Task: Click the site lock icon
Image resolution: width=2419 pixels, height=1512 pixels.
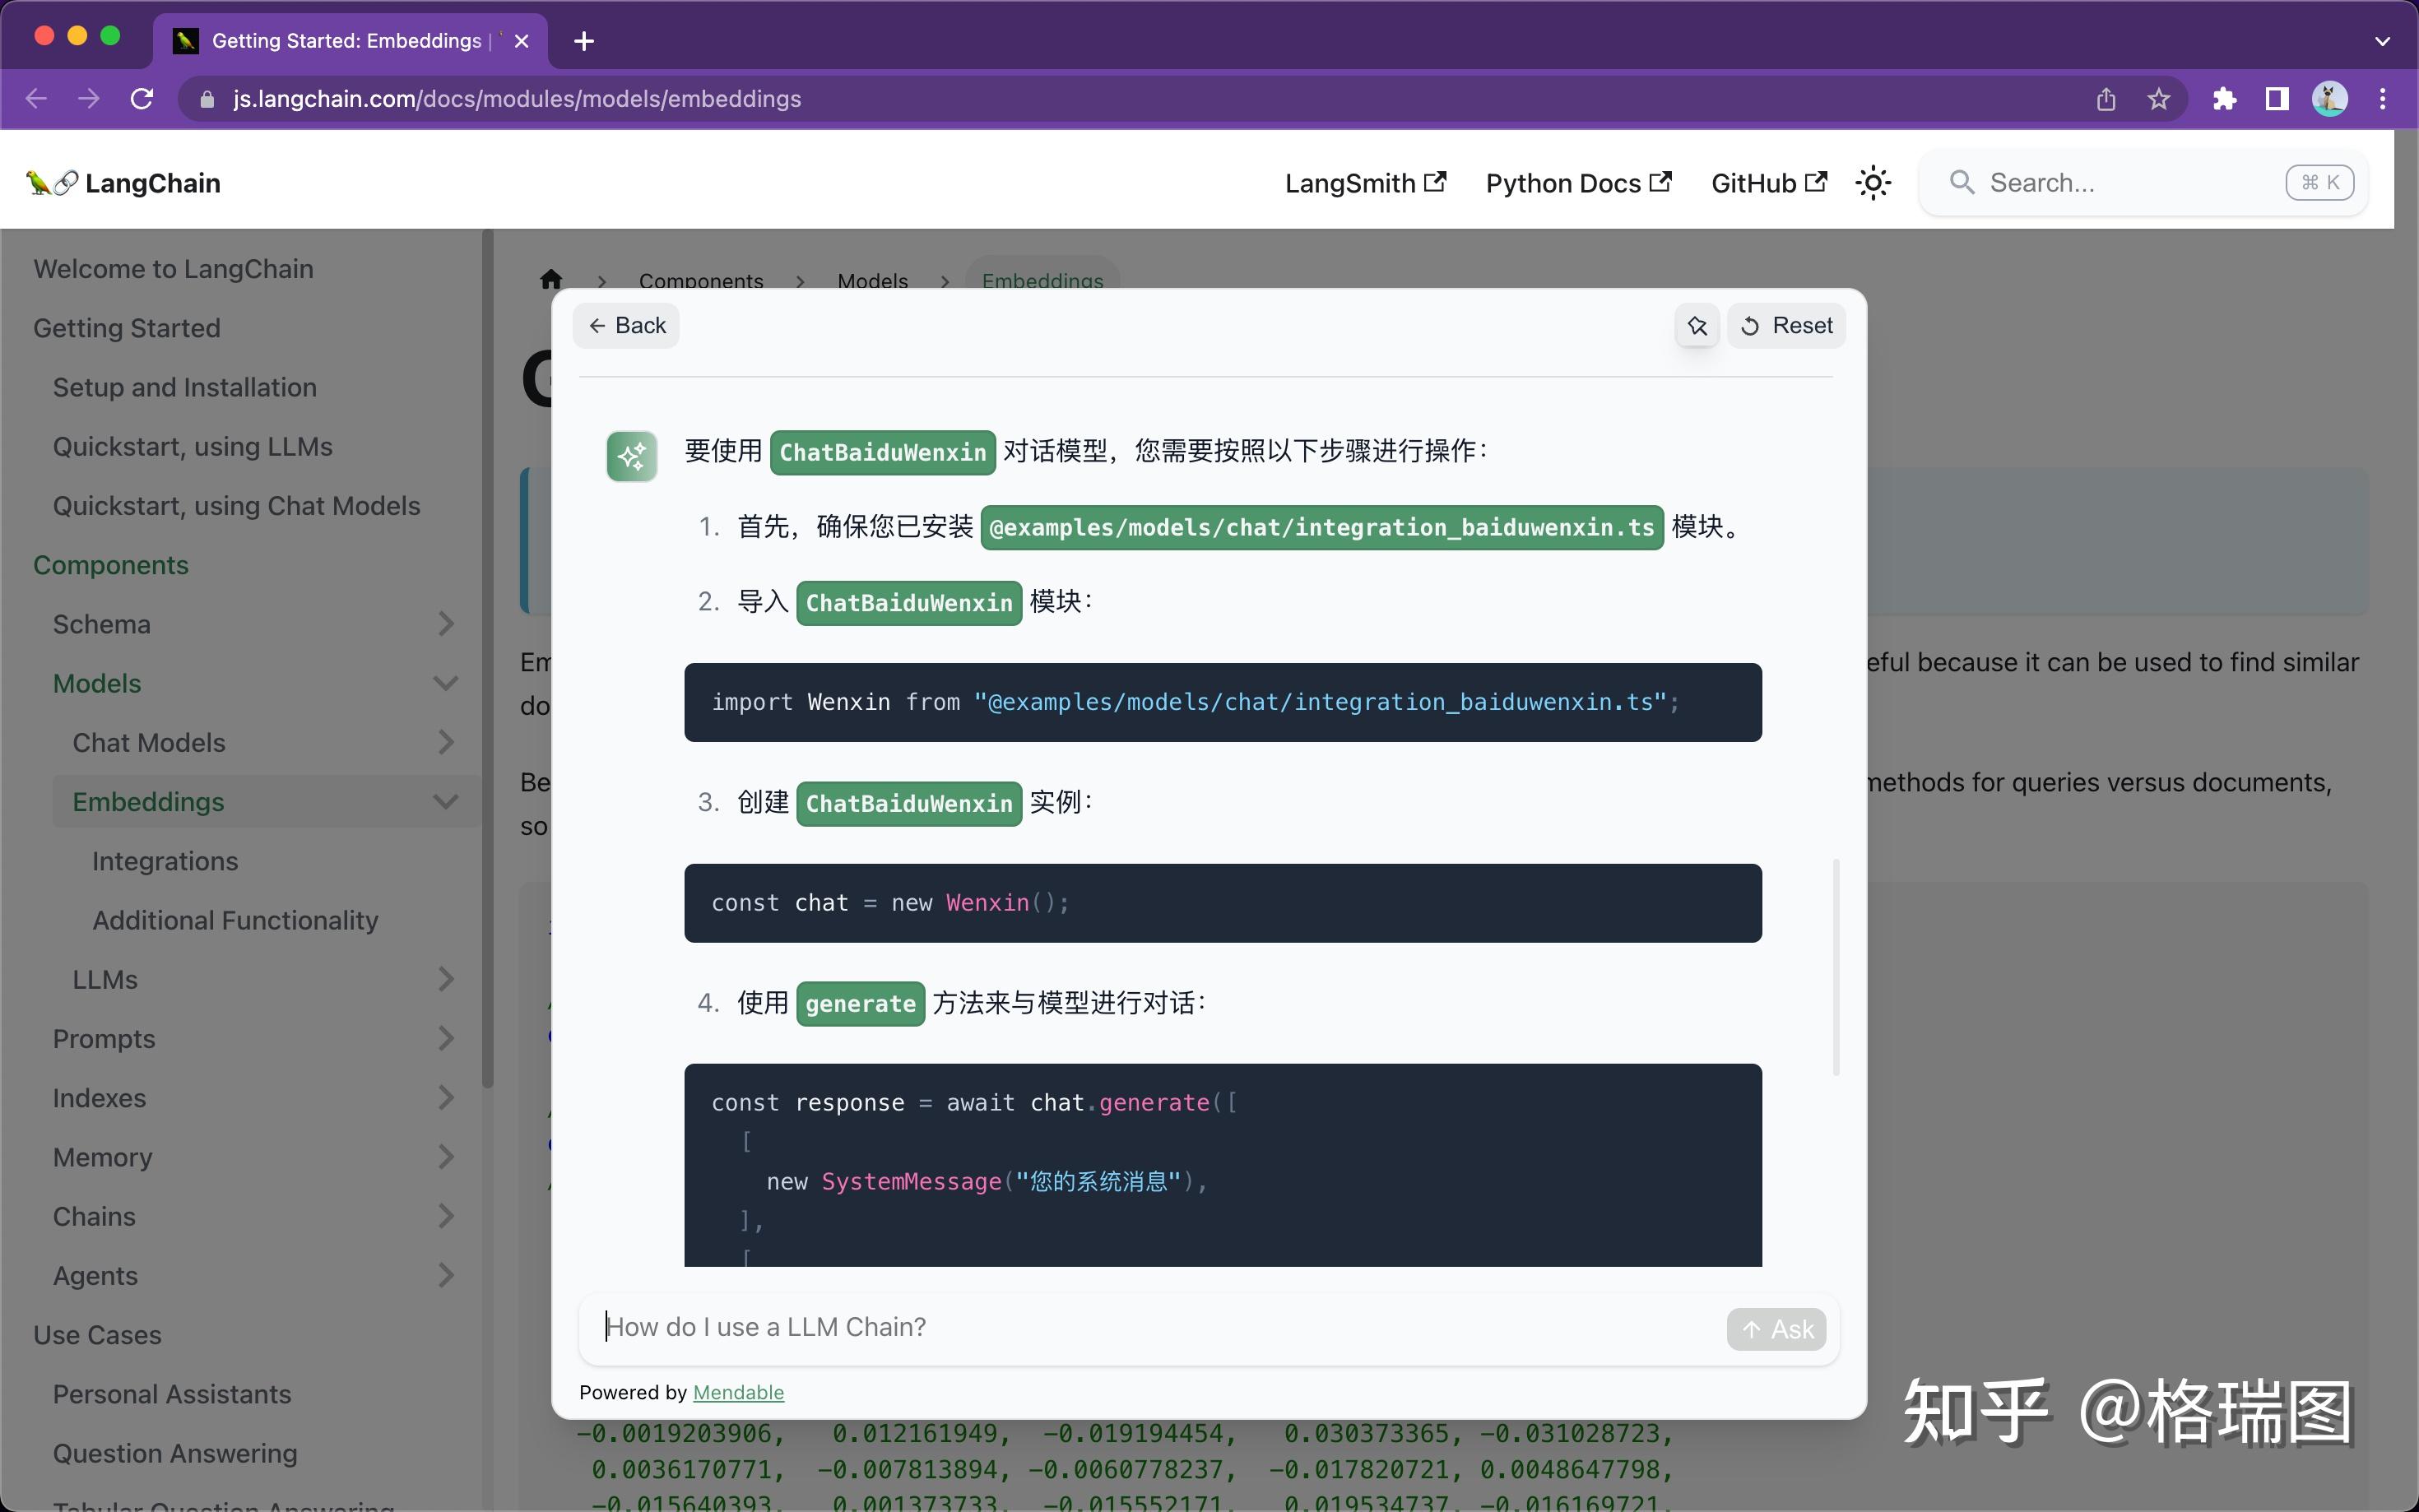Action: pos(207,99)
